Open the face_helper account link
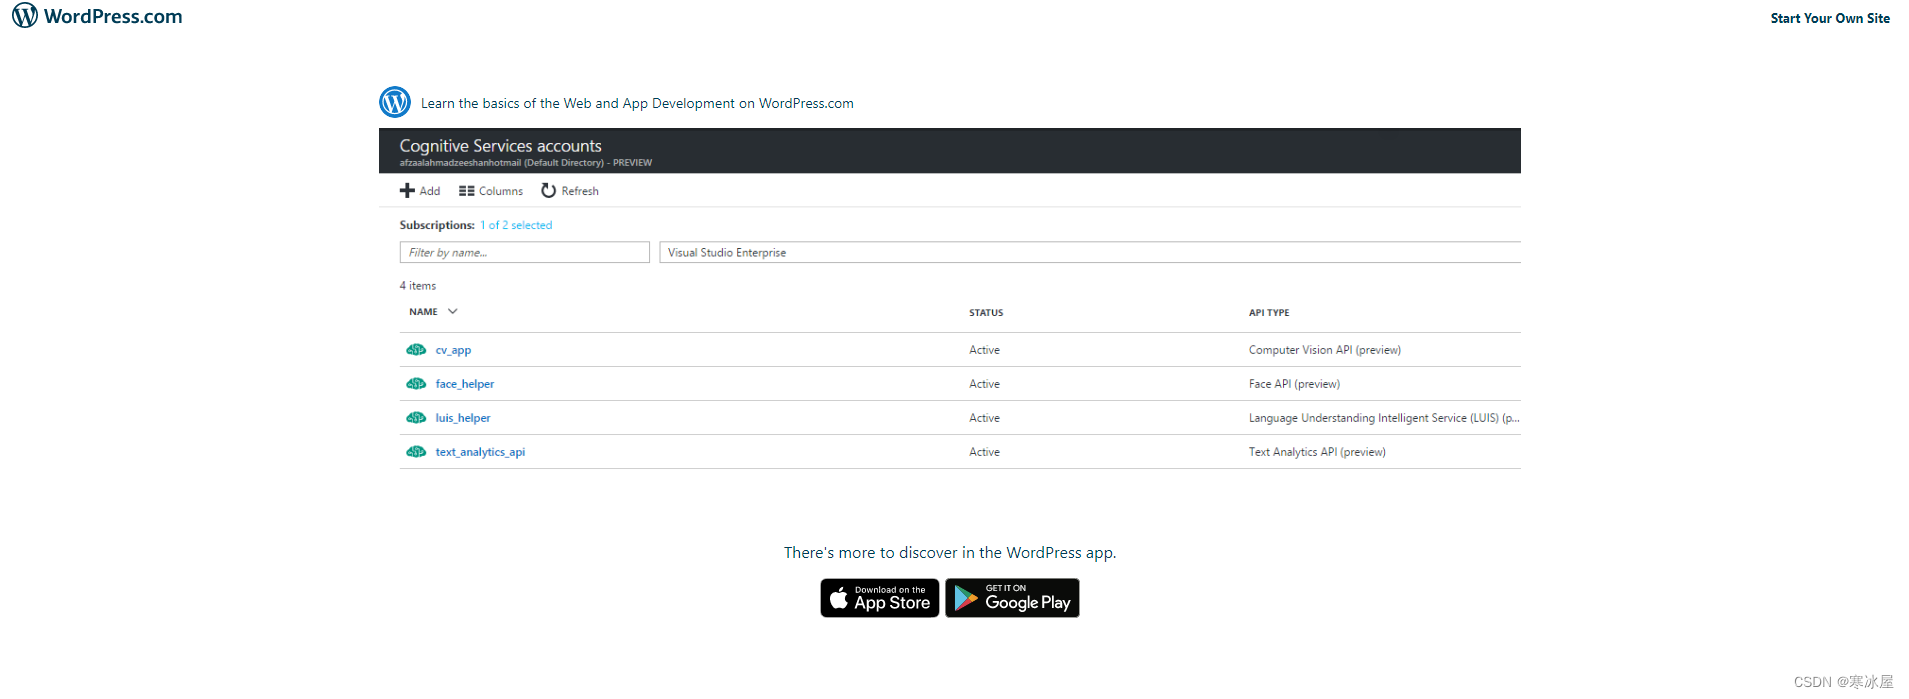 [465, 384]
